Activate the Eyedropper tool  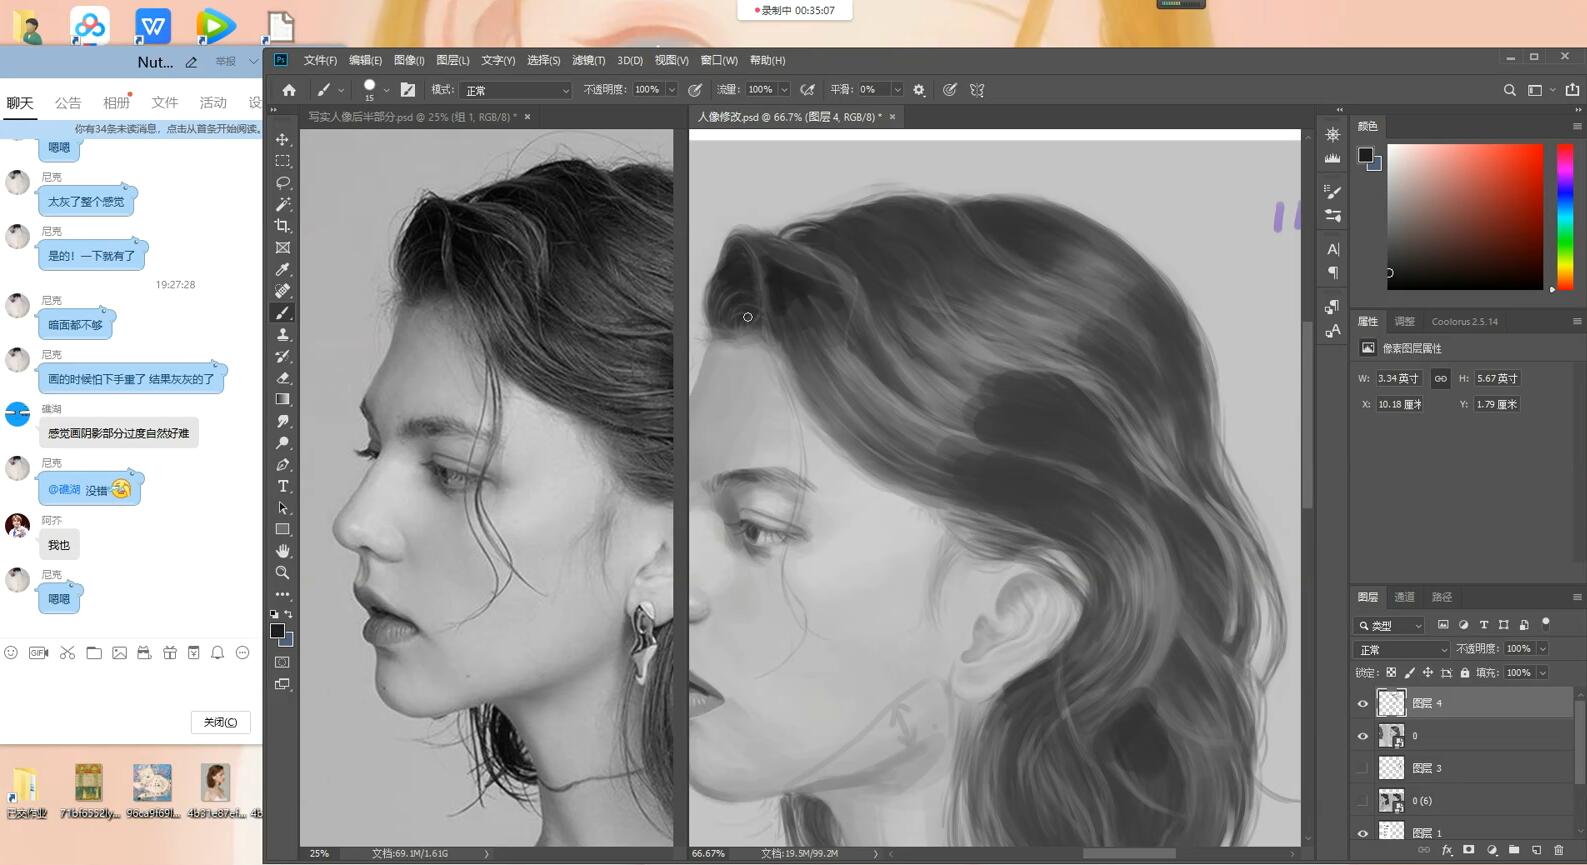coord(283,269)
